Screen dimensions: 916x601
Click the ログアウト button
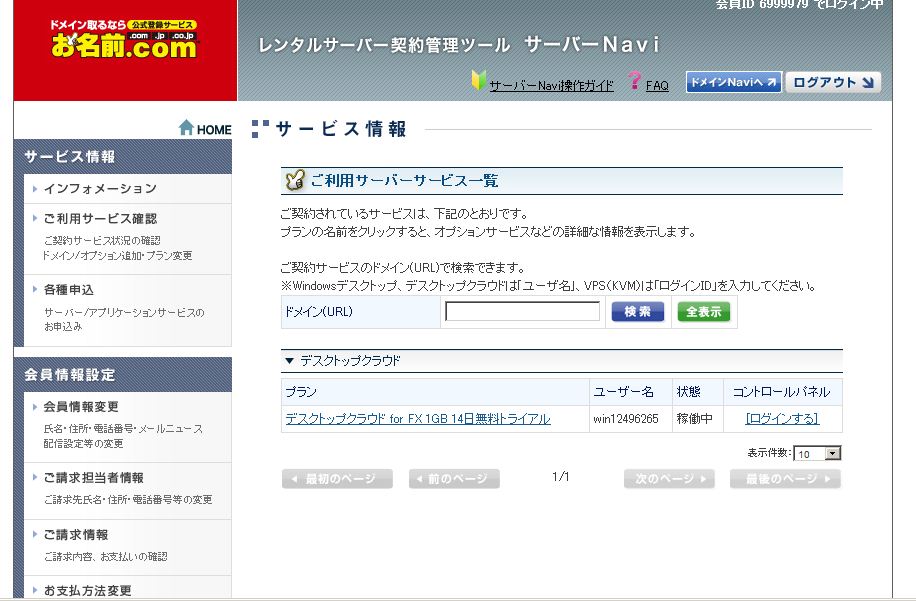tap(833, 82)
